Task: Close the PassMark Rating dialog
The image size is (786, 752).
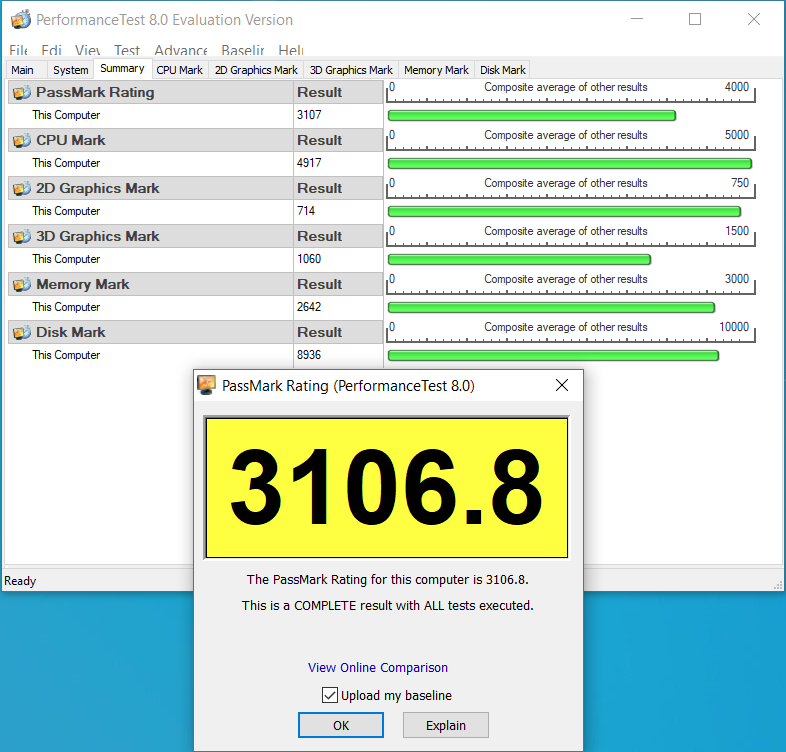Action: click(562, 385)
